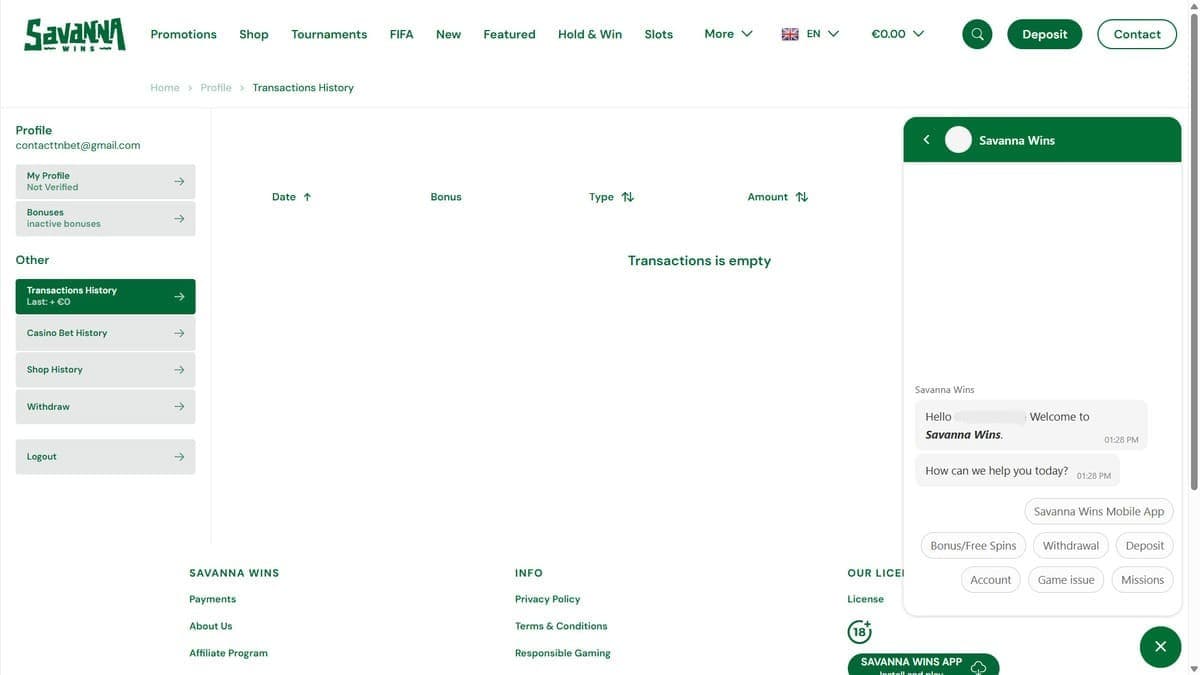The height and width of the screenshot is (675, 1200).
Task: Toggle sorting on Type column arrows
Action: tap(628, 197)
